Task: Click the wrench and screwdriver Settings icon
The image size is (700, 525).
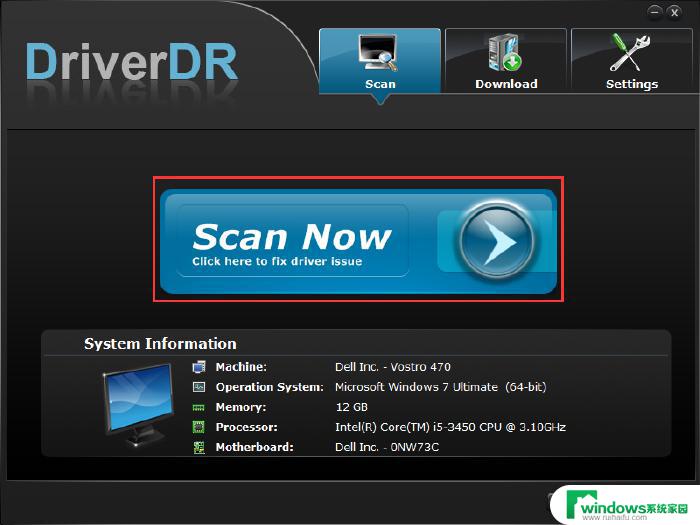Action: [x=629, y=53]
